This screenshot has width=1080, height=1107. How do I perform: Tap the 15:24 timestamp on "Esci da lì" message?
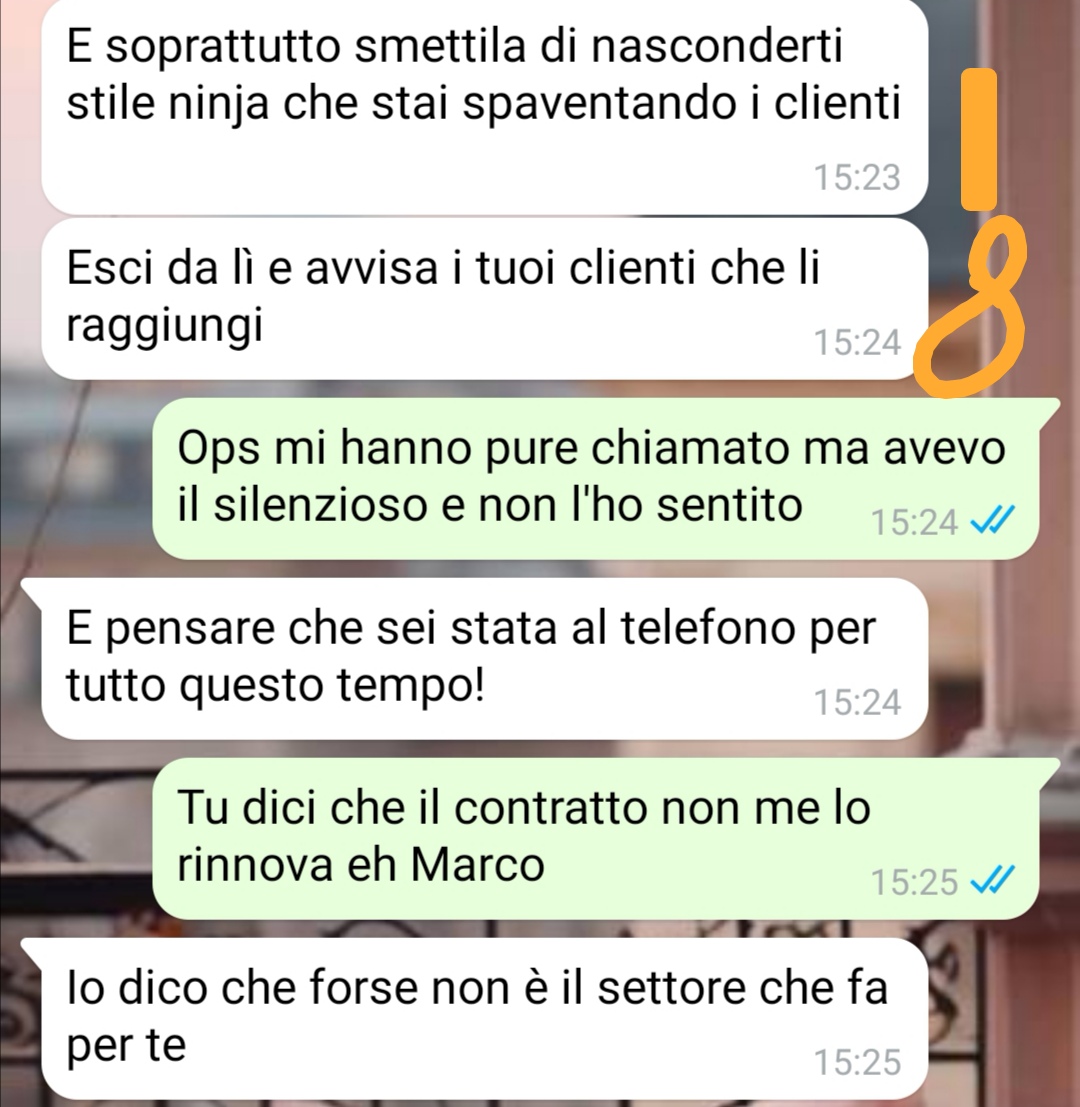[x=858, y=342]
